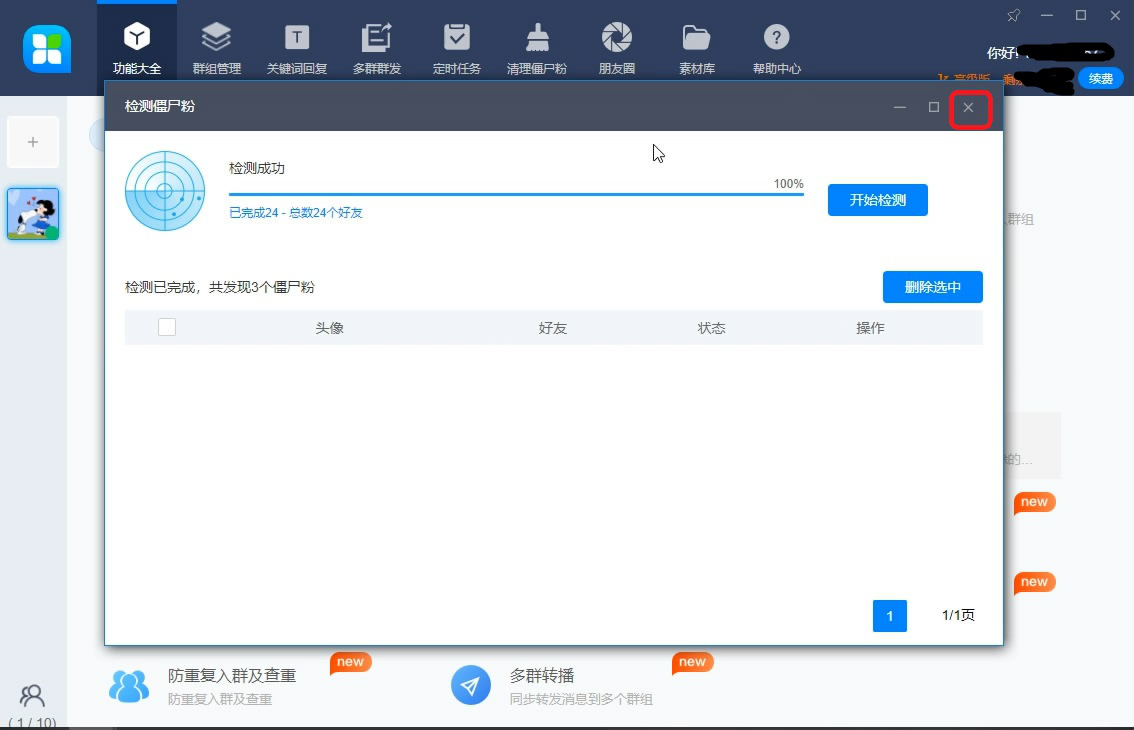The height and width of the screenshot is (730, 1134).
Task: Open 帮助中心 question mark icon
Action: pos(776,38)
